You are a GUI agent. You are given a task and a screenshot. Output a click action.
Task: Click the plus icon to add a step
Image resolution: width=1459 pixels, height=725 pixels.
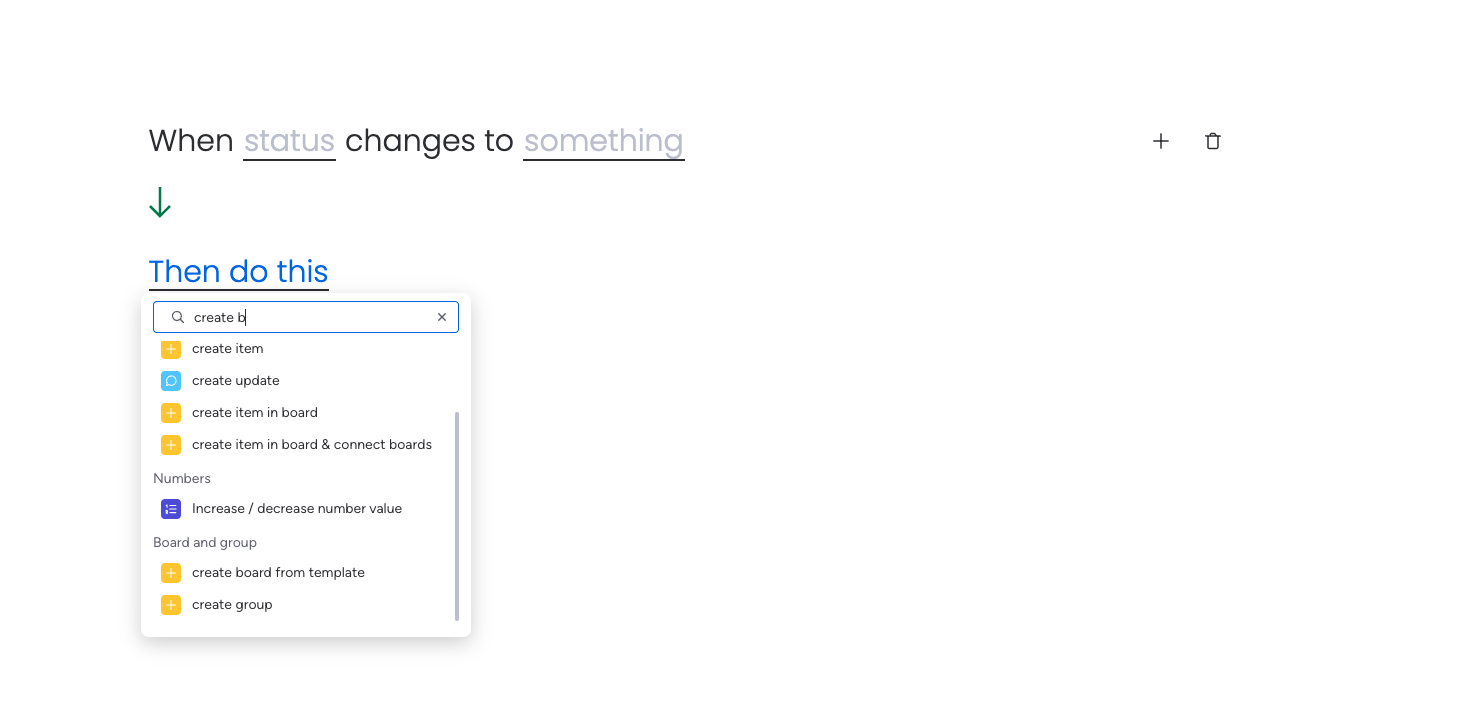click(x=1160, y=141)
